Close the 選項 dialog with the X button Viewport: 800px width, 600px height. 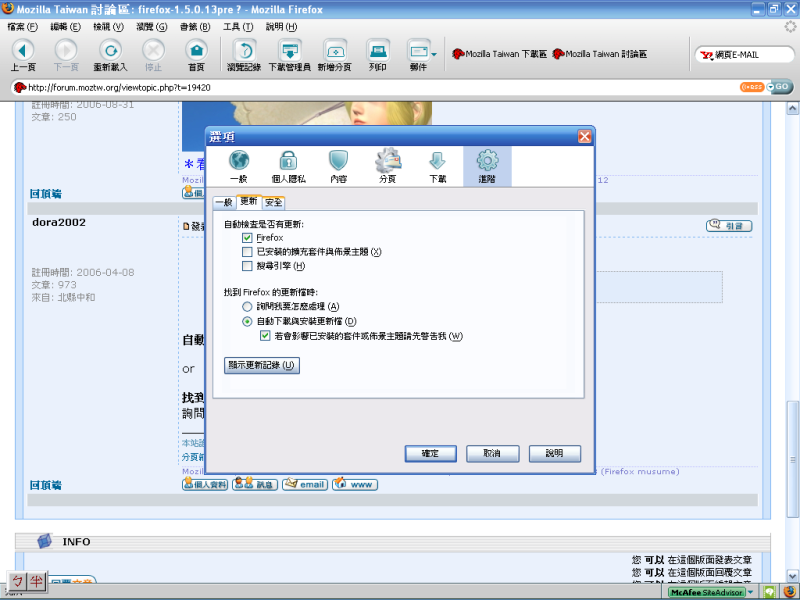[585, 136]
